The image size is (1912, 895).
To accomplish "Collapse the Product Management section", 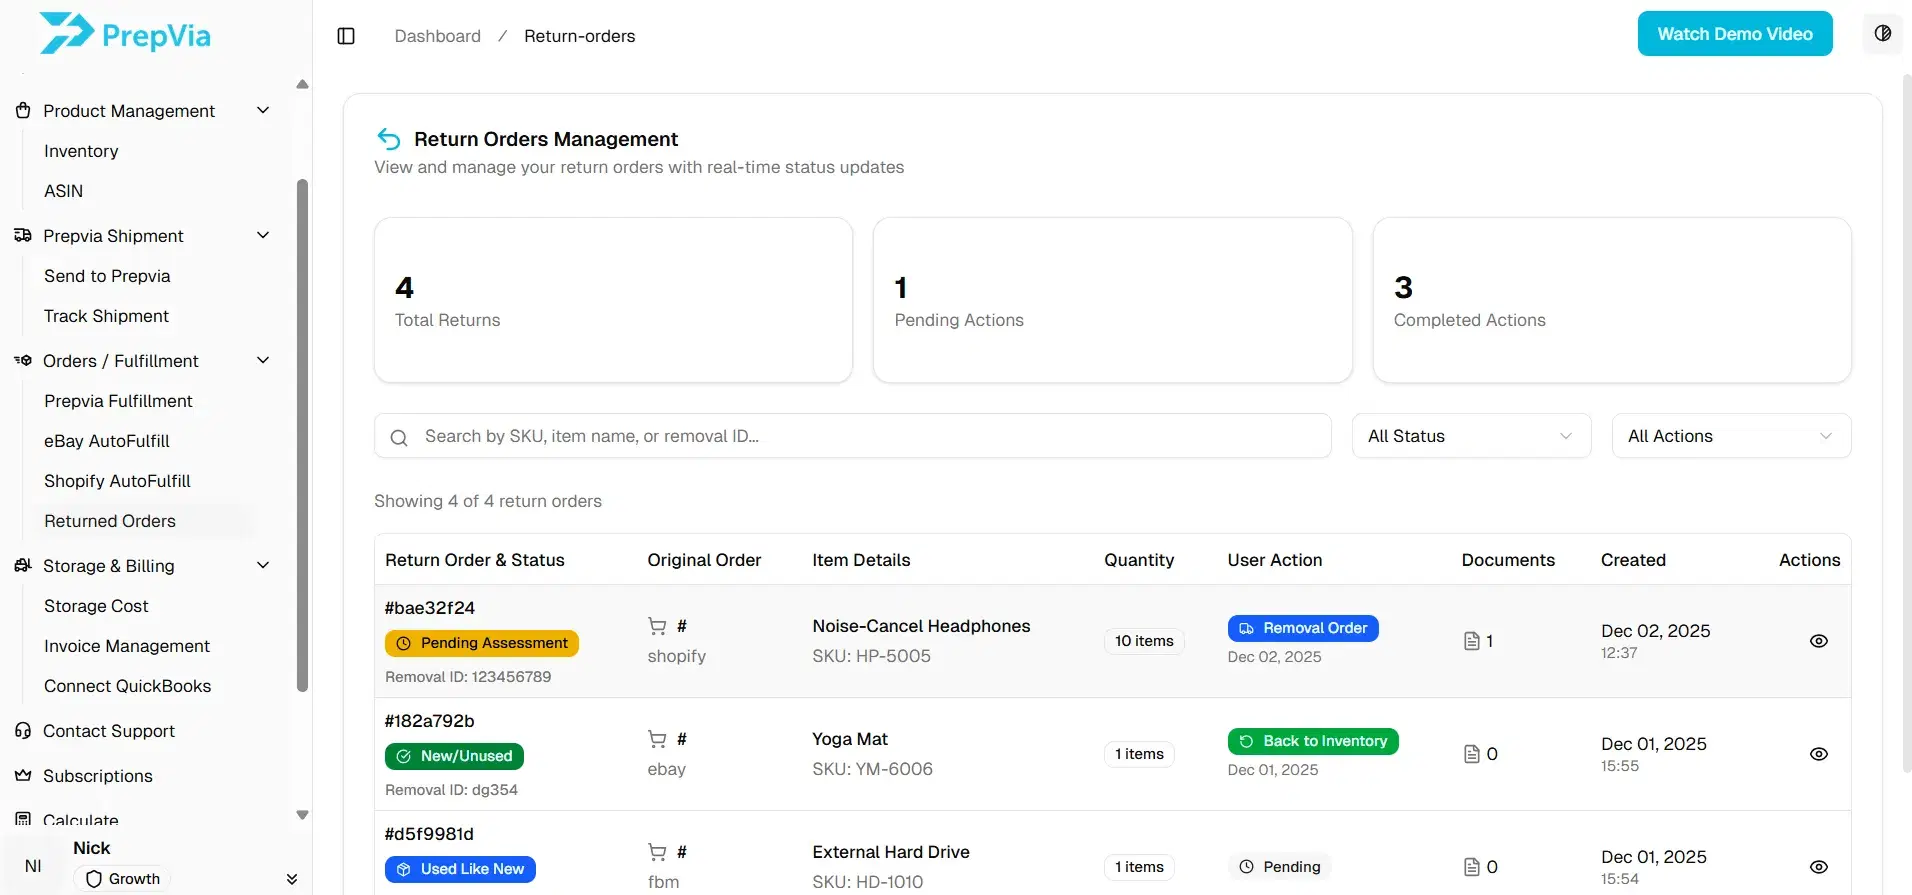I will point(263,110).
